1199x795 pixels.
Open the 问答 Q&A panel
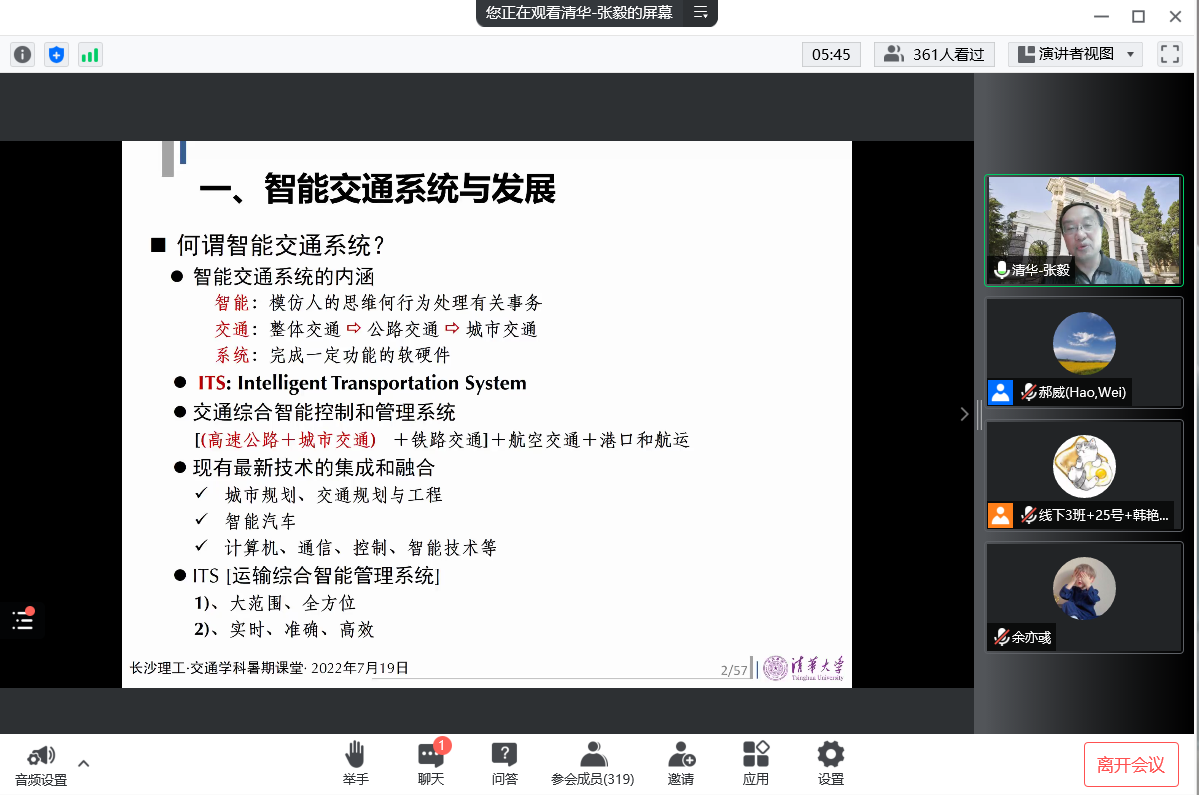coord(504,763)
